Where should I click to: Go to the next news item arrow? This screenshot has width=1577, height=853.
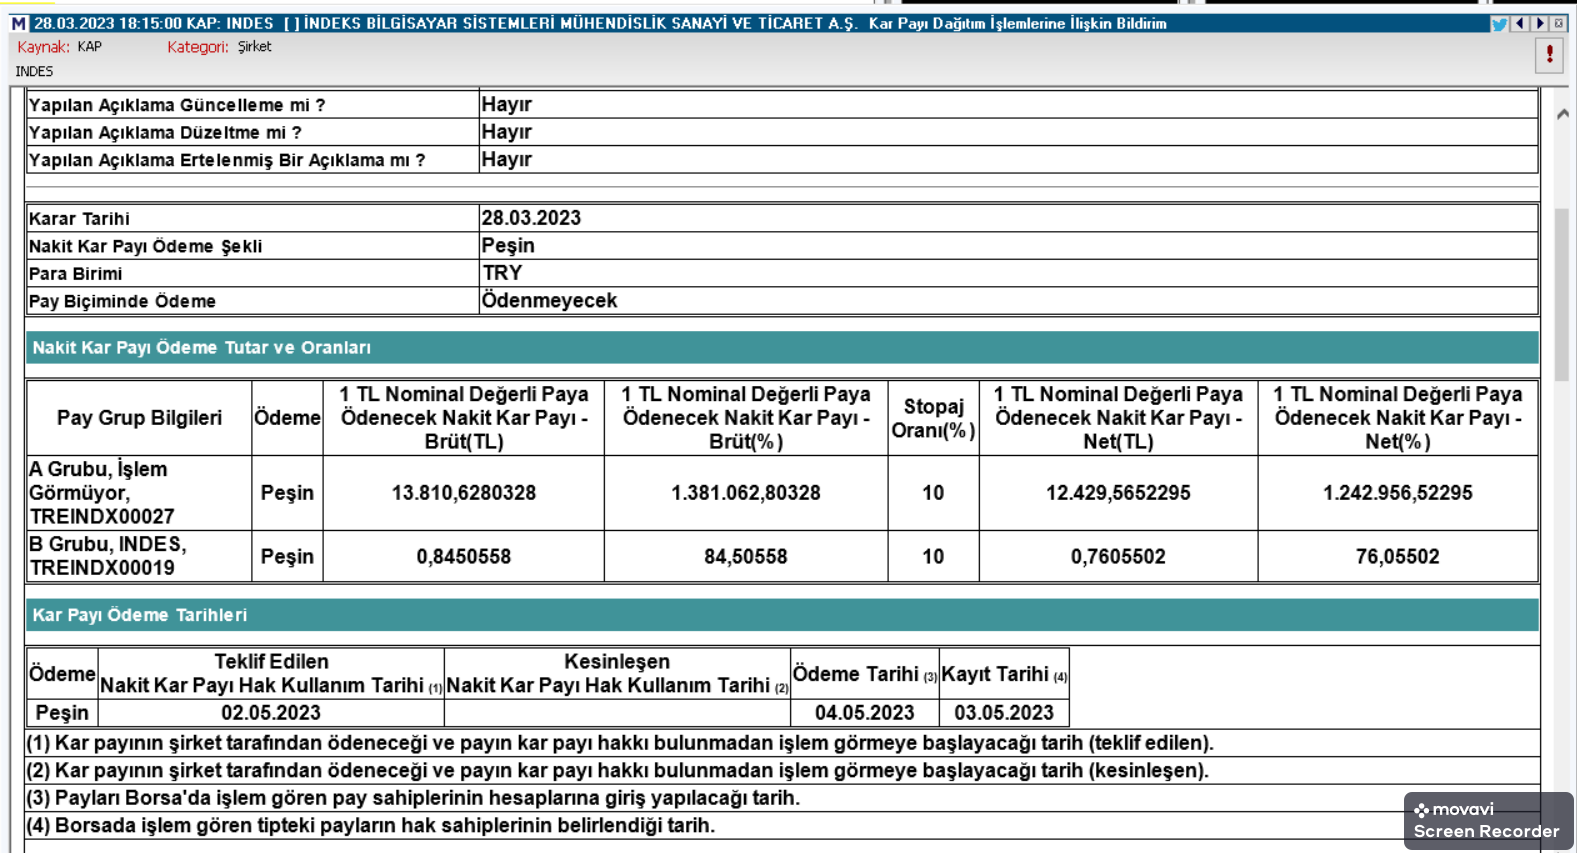click(x=1540, y=23)
